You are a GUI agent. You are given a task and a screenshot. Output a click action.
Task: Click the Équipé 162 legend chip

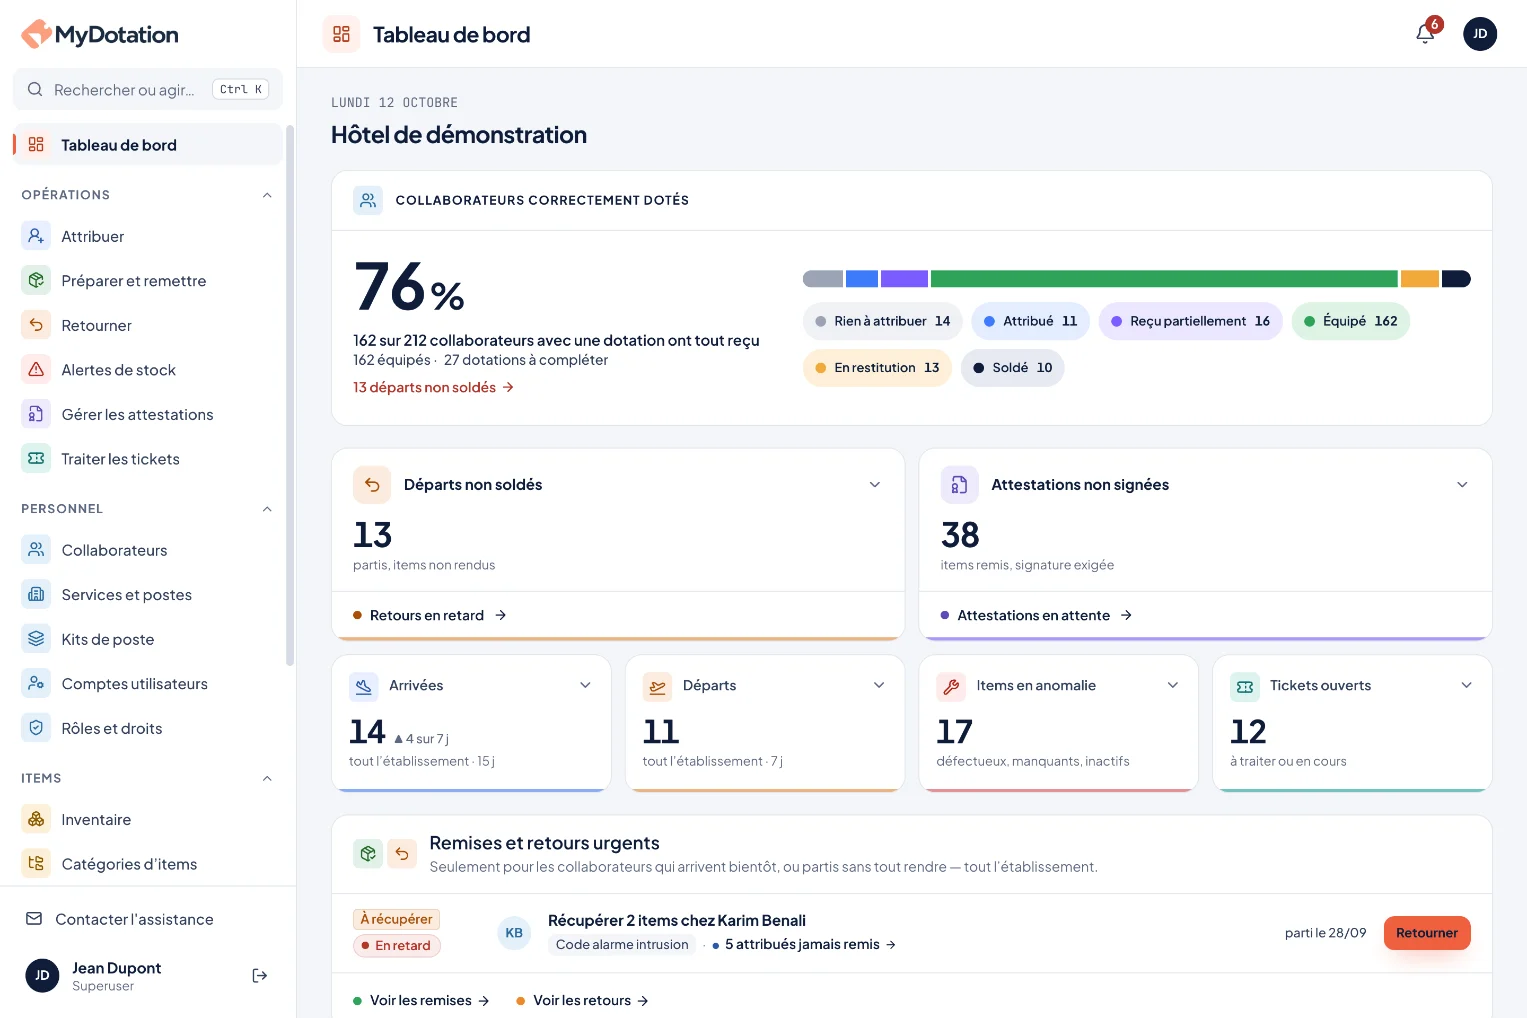(1350, 321)
